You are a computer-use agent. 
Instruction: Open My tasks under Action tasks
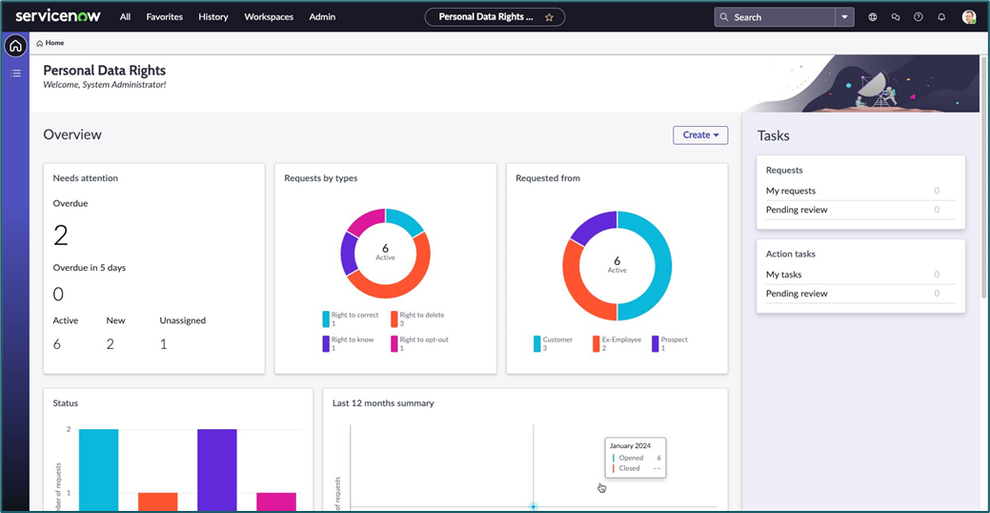click(x=861, y=274)
